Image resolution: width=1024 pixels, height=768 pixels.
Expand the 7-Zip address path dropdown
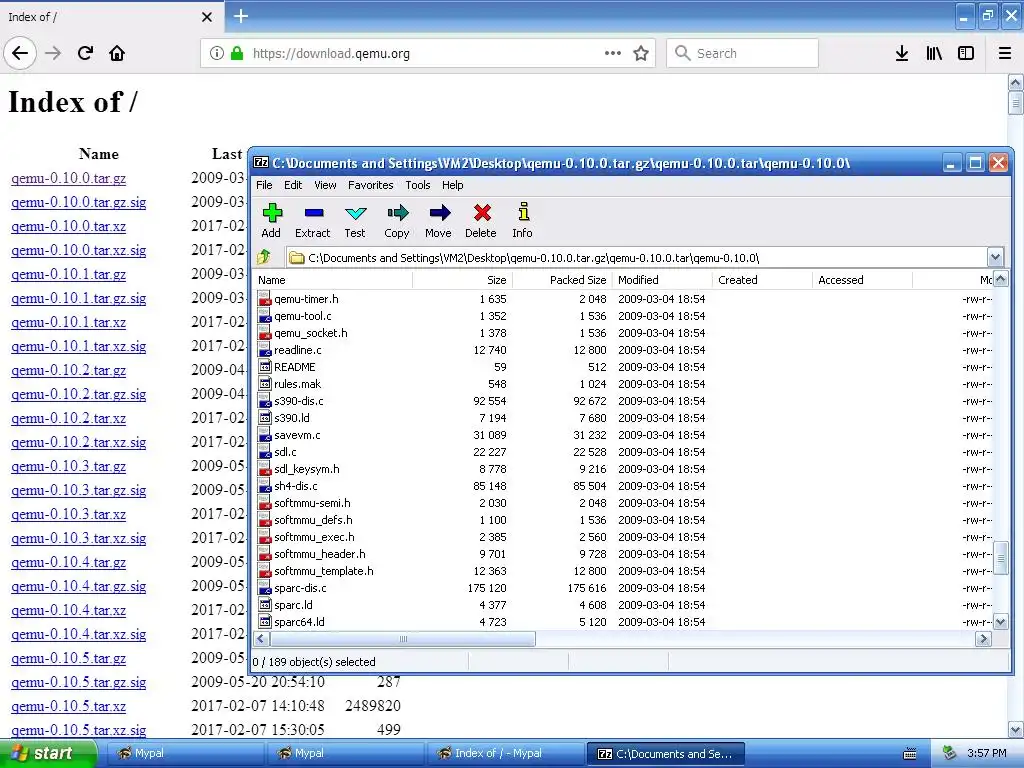point(995,257)
